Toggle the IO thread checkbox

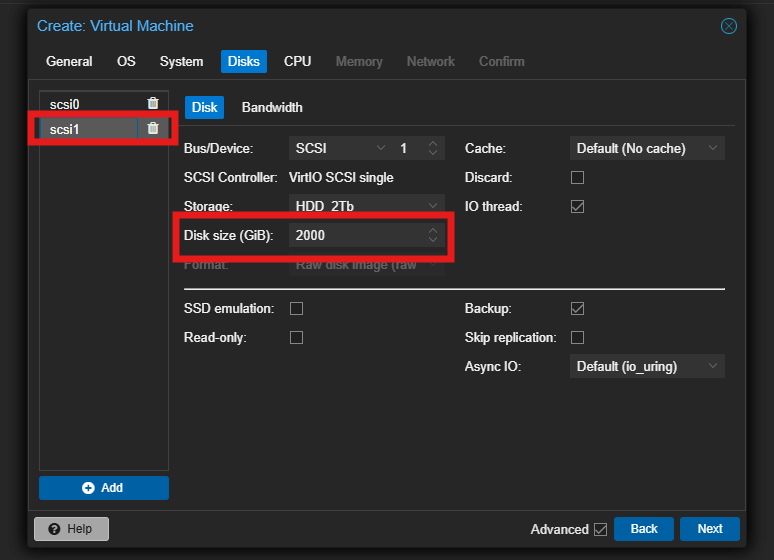coord(577,206)
